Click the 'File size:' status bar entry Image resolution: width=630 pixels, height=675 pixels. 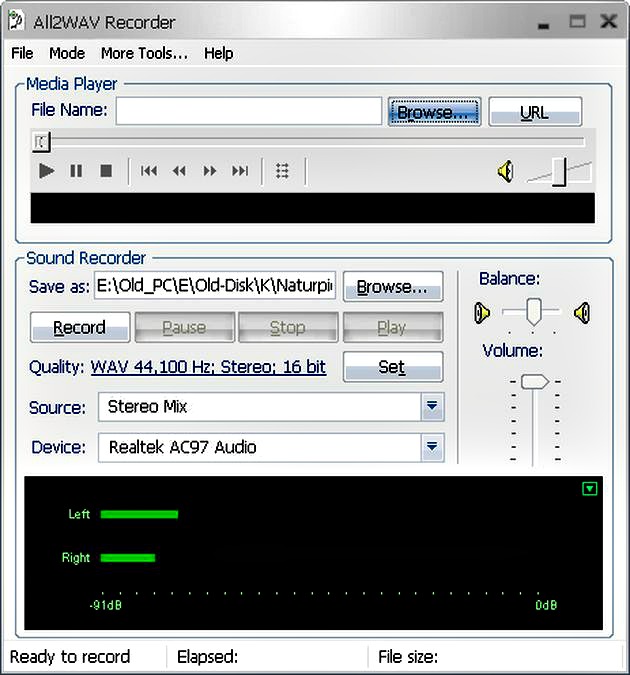coord(408,657)
